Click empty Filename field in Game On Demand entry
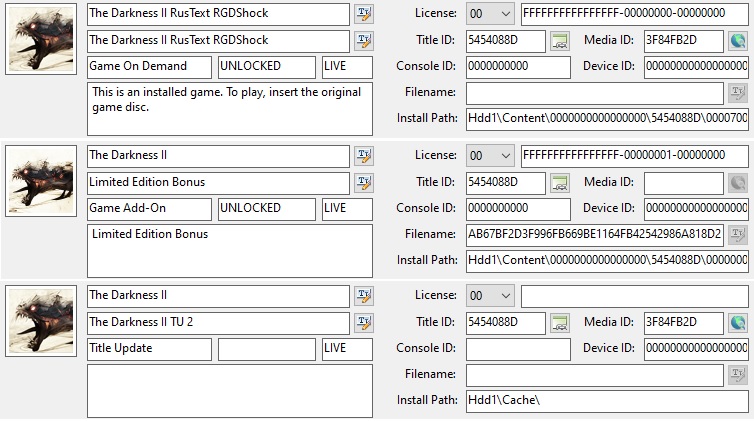Screen dimensions: 754x421 tap(595, 93)
